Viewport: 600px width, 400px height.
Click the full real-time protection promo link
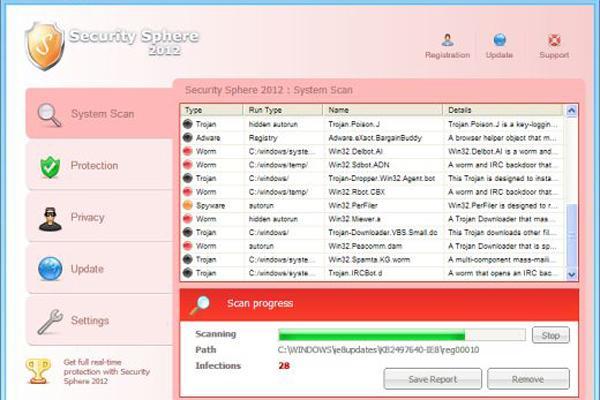pos(106,371)
